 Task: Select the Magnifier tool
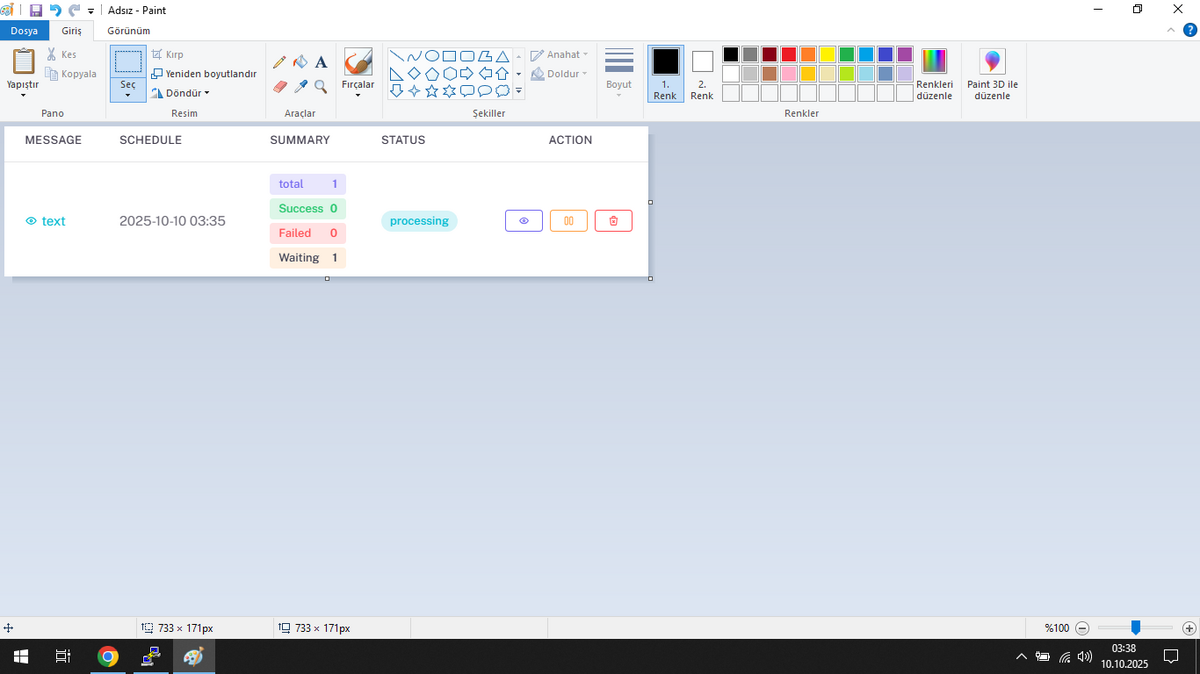[x=321, y=87]
